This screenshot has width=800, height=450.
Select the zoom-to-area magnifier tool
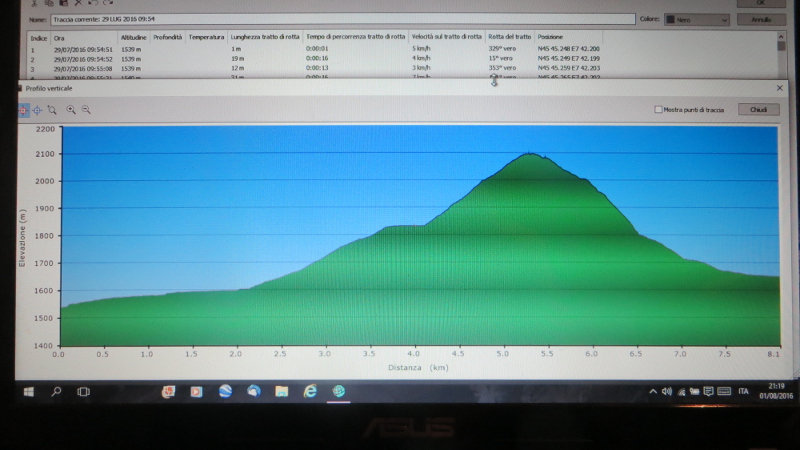tap(52, 110)
